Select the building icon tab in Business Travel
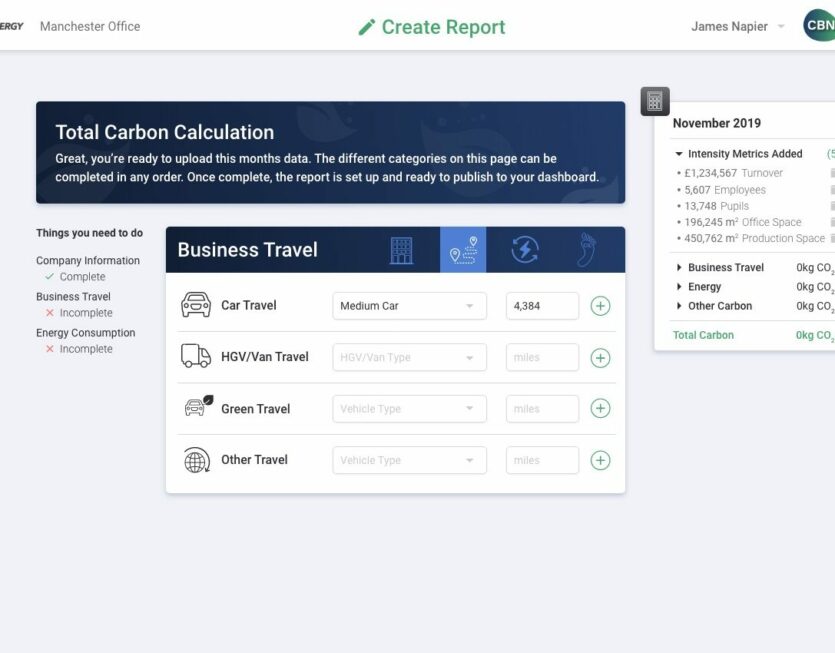835x653 pixels. tap(401, 250)
